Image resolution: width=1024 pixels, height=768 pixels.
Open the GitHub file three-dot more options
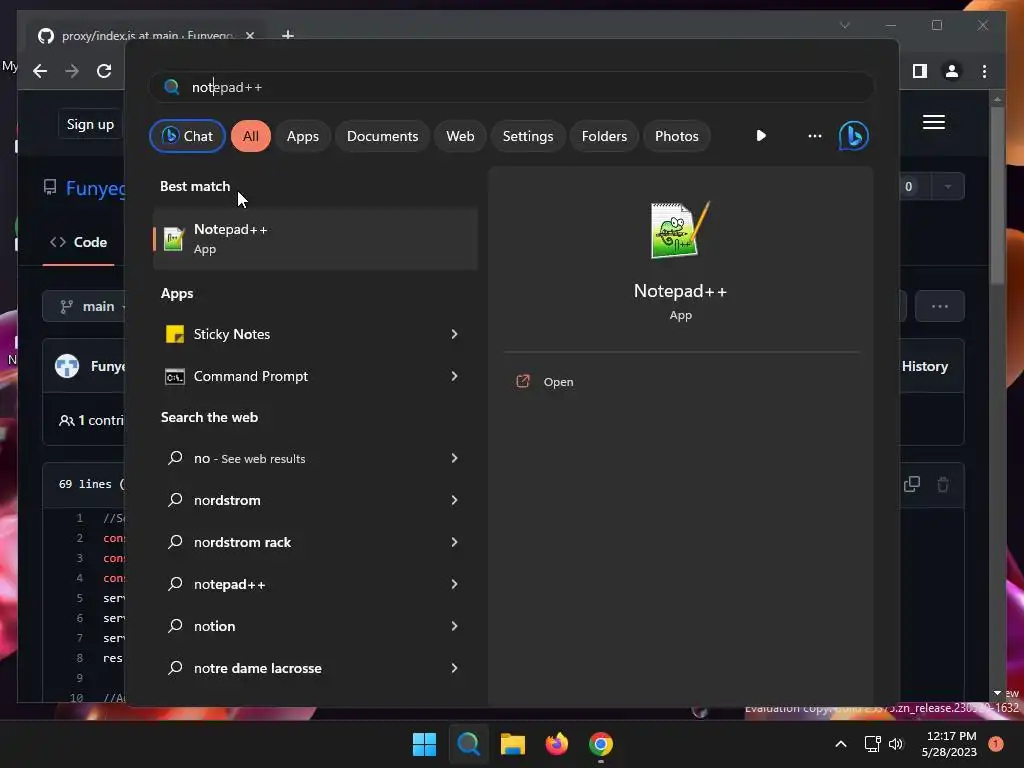click(940, 306)
